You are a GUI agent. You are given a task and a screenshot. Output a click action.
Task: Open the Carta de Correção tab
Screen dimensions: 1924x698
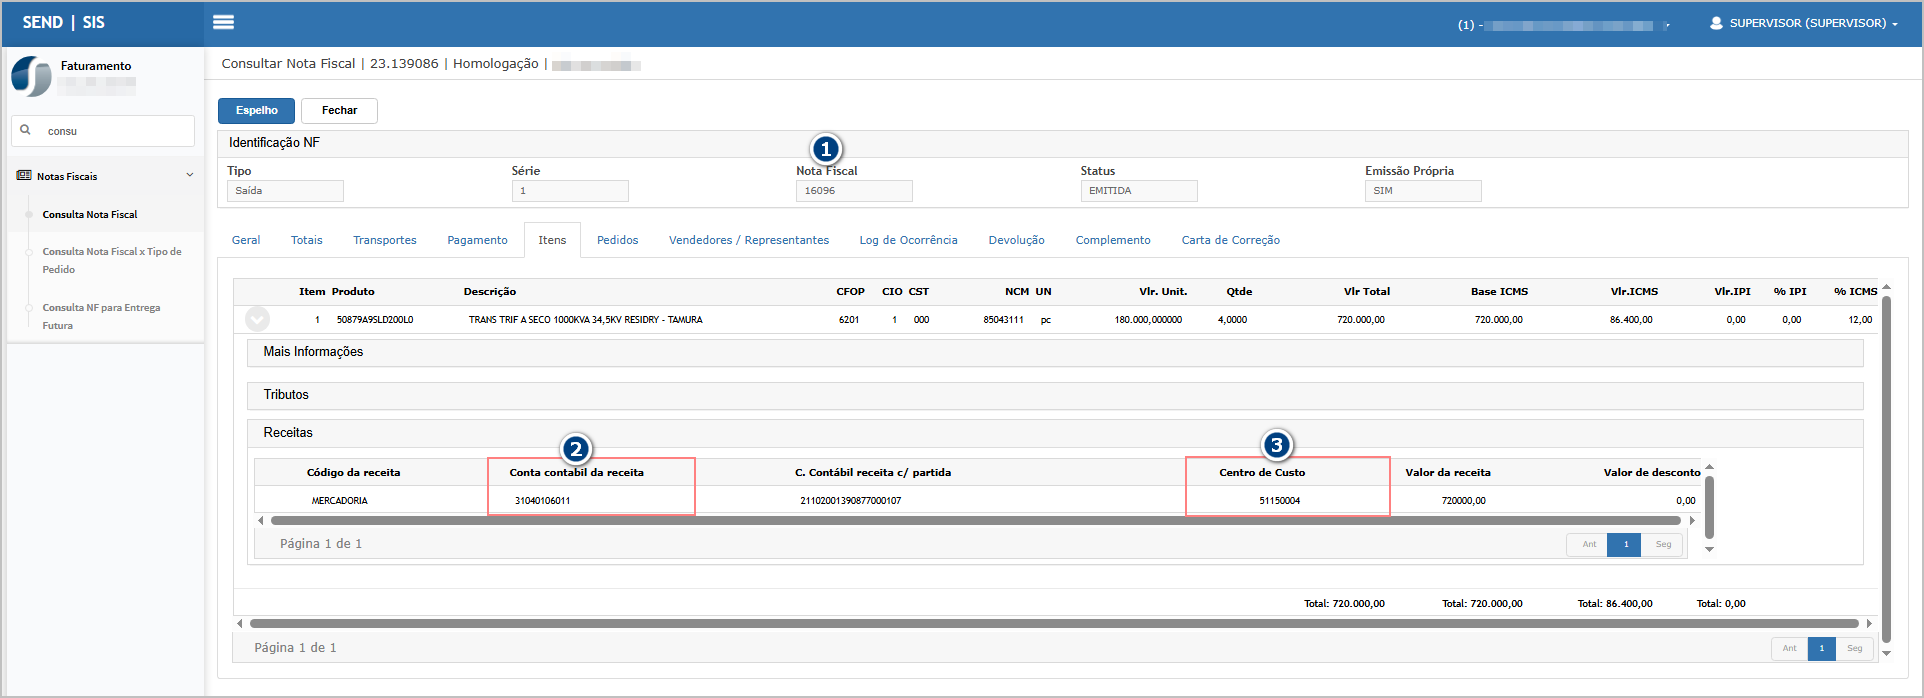(1230, 240)
